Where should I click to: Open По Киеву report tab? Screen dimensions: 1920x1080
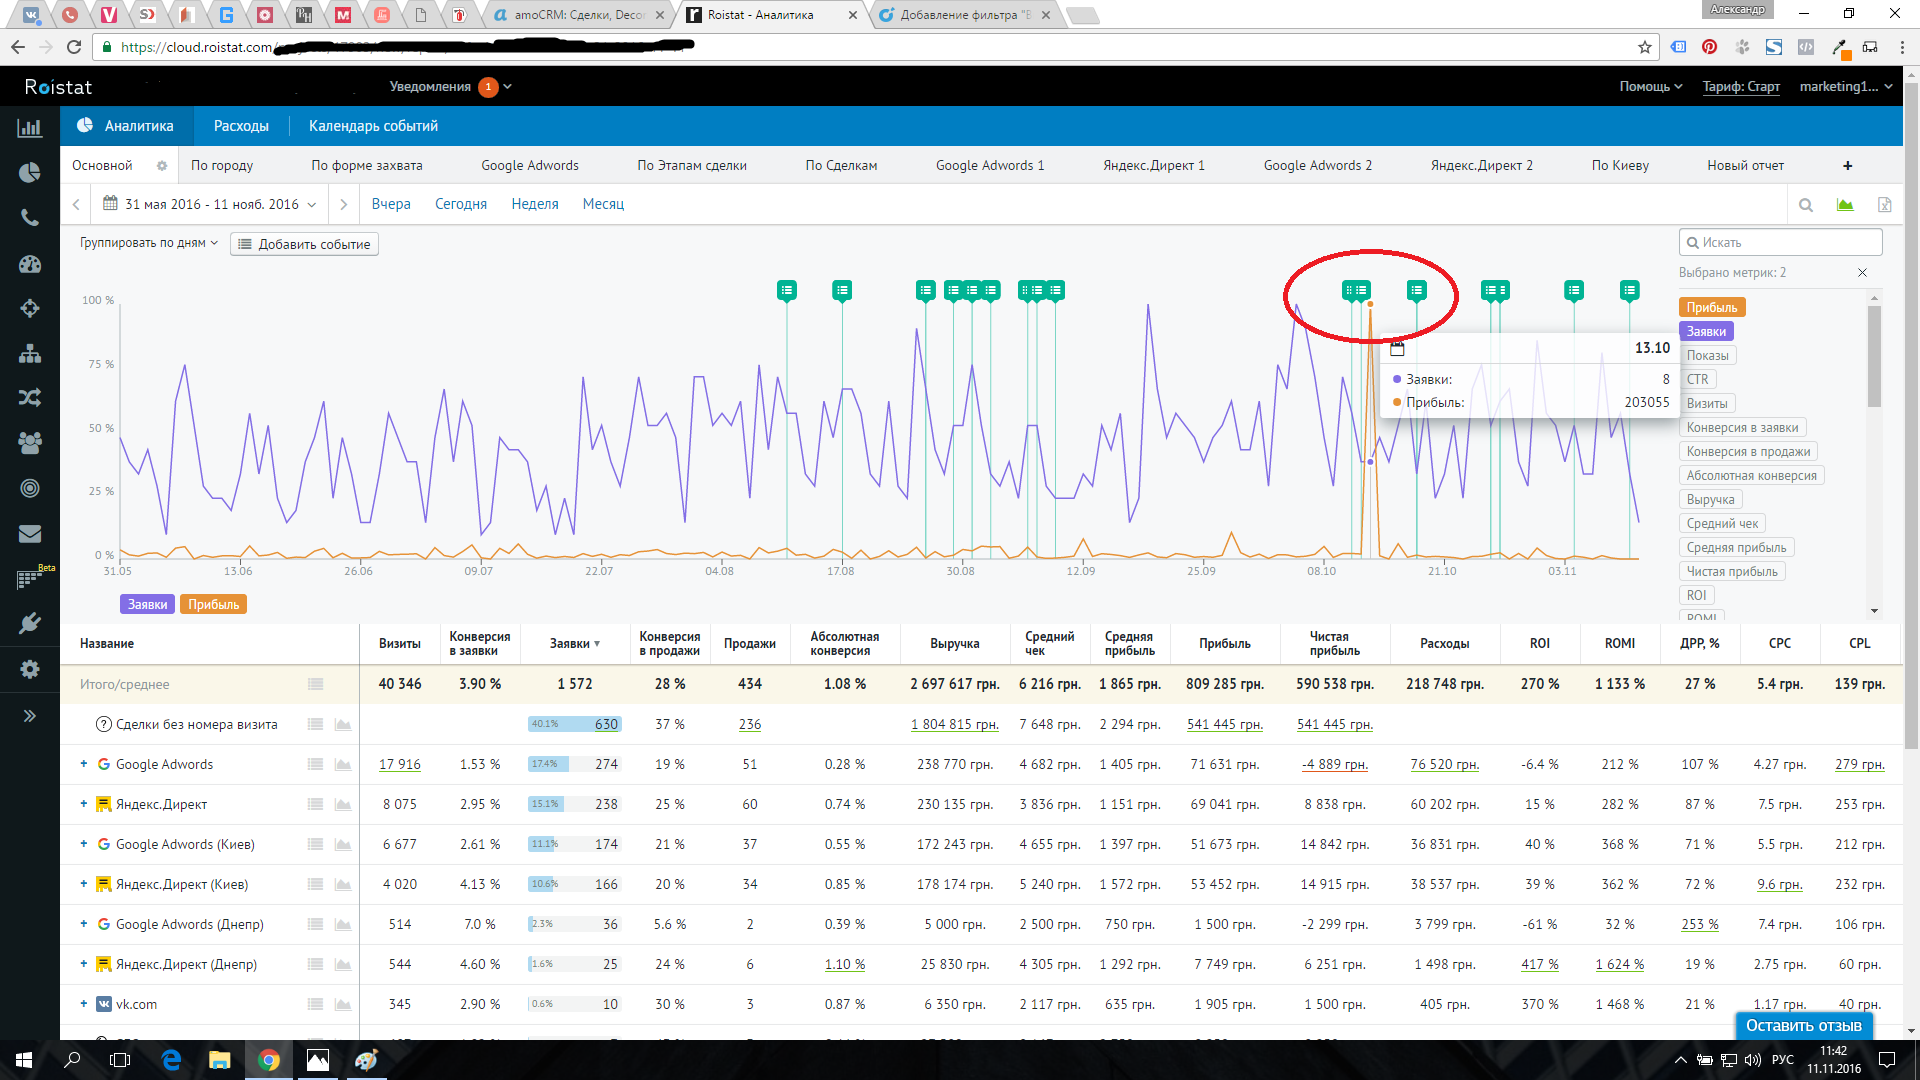coord(1620,166)
